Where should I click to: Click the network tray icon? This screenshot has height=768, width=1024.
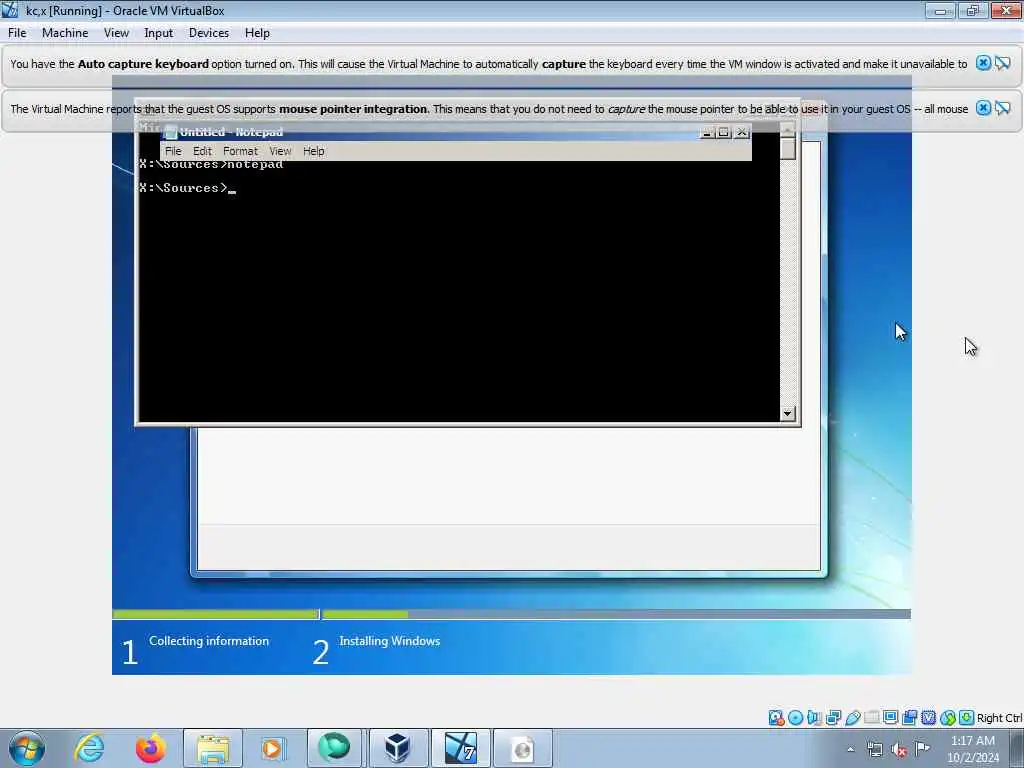tap(874, 750)
